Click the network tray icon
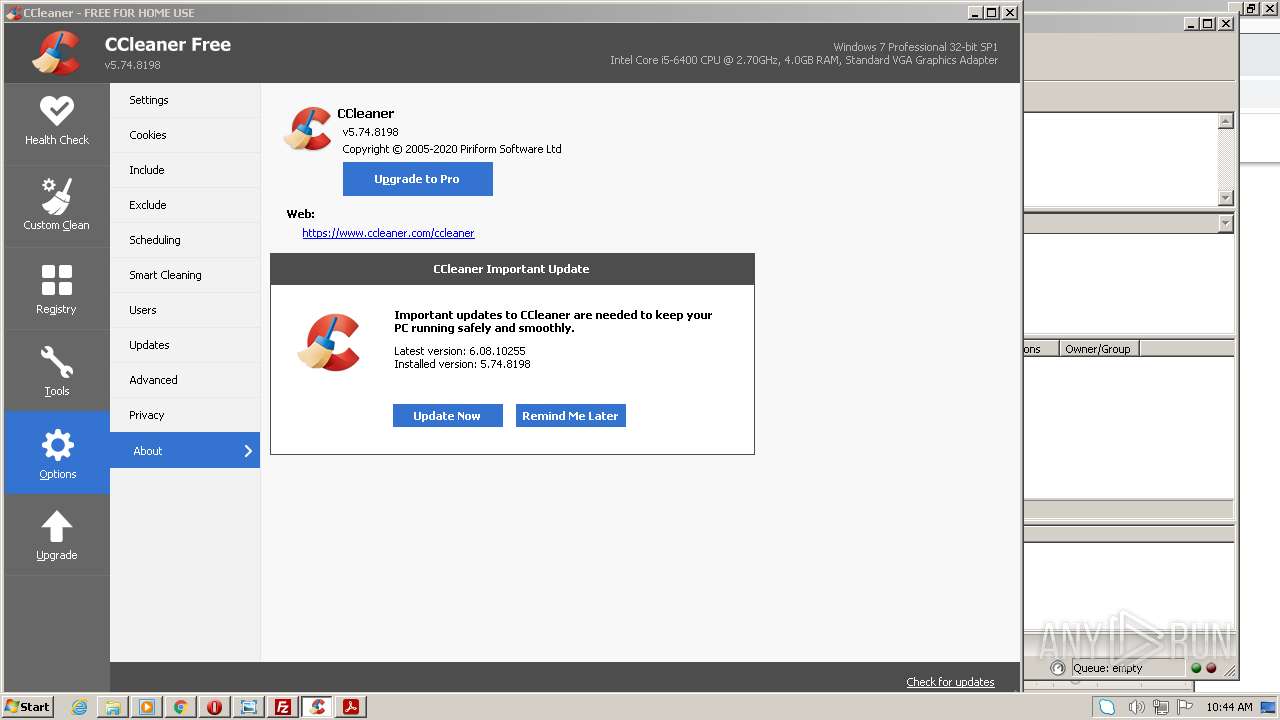 pos(1160,707)
